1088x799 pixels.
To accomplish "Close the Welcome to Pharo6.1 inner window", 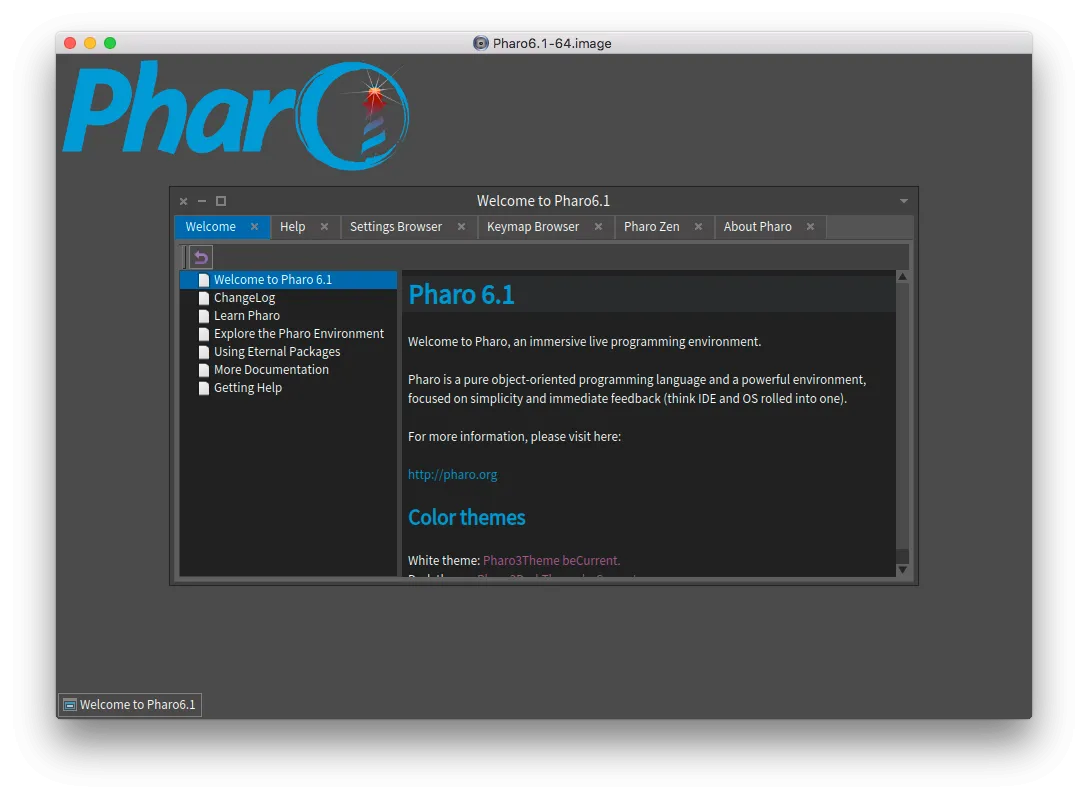I will point(183,201).
